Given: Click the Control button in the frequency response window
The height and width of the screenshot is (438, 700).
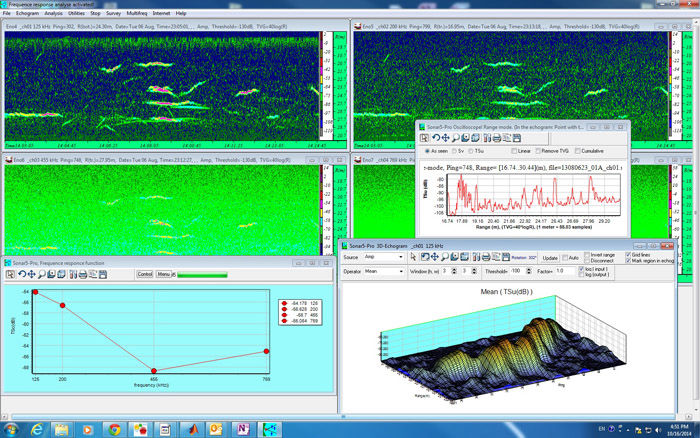Looking at the screenshot, I should [144, 274].
